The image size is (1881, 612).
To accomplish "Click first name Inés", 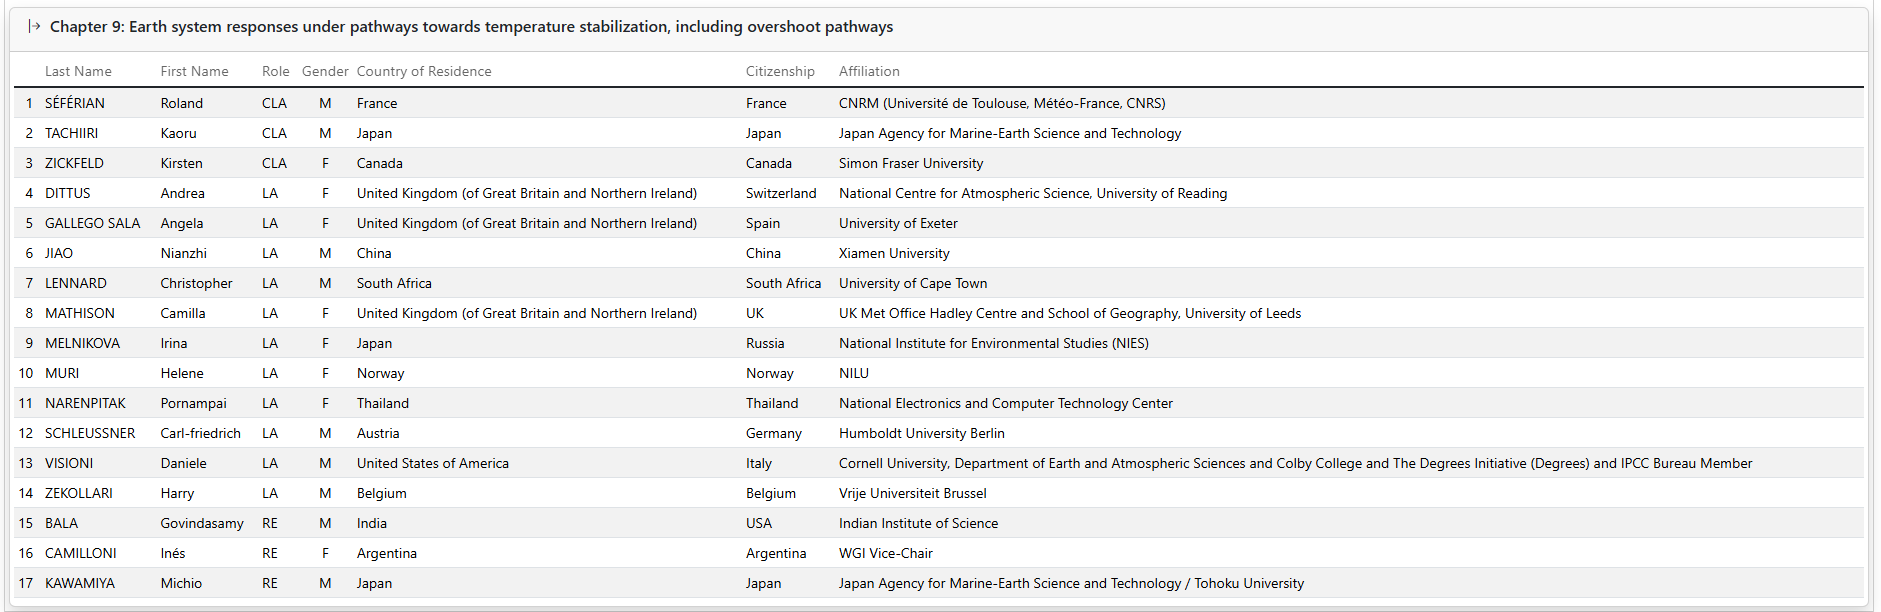I will click(x=173, y=553).
